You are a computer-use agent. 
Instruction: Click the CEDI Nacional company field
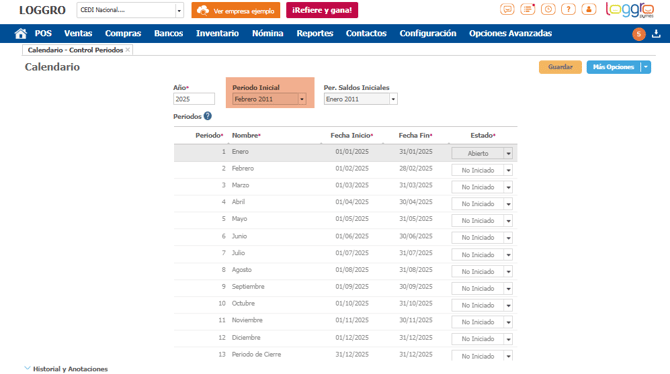[x=126, y=10]
